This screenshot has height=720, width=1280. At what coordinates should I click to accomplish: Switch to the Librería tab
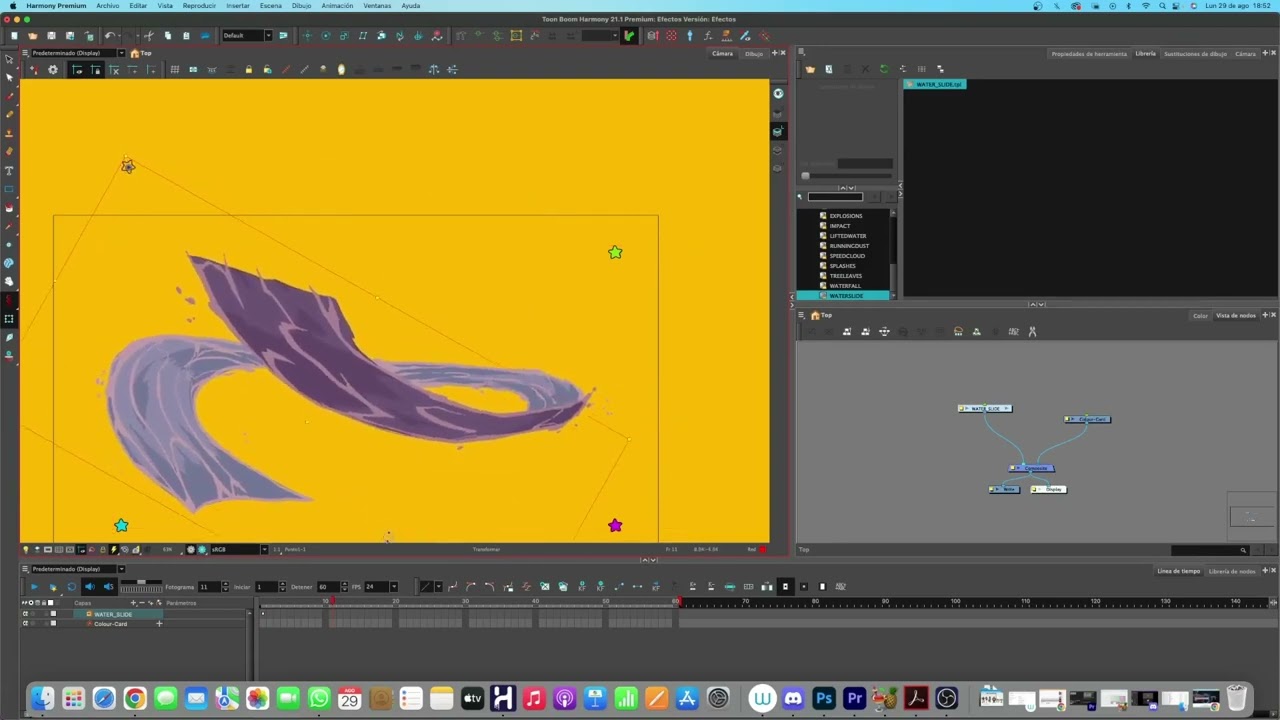pos(1146,53)
